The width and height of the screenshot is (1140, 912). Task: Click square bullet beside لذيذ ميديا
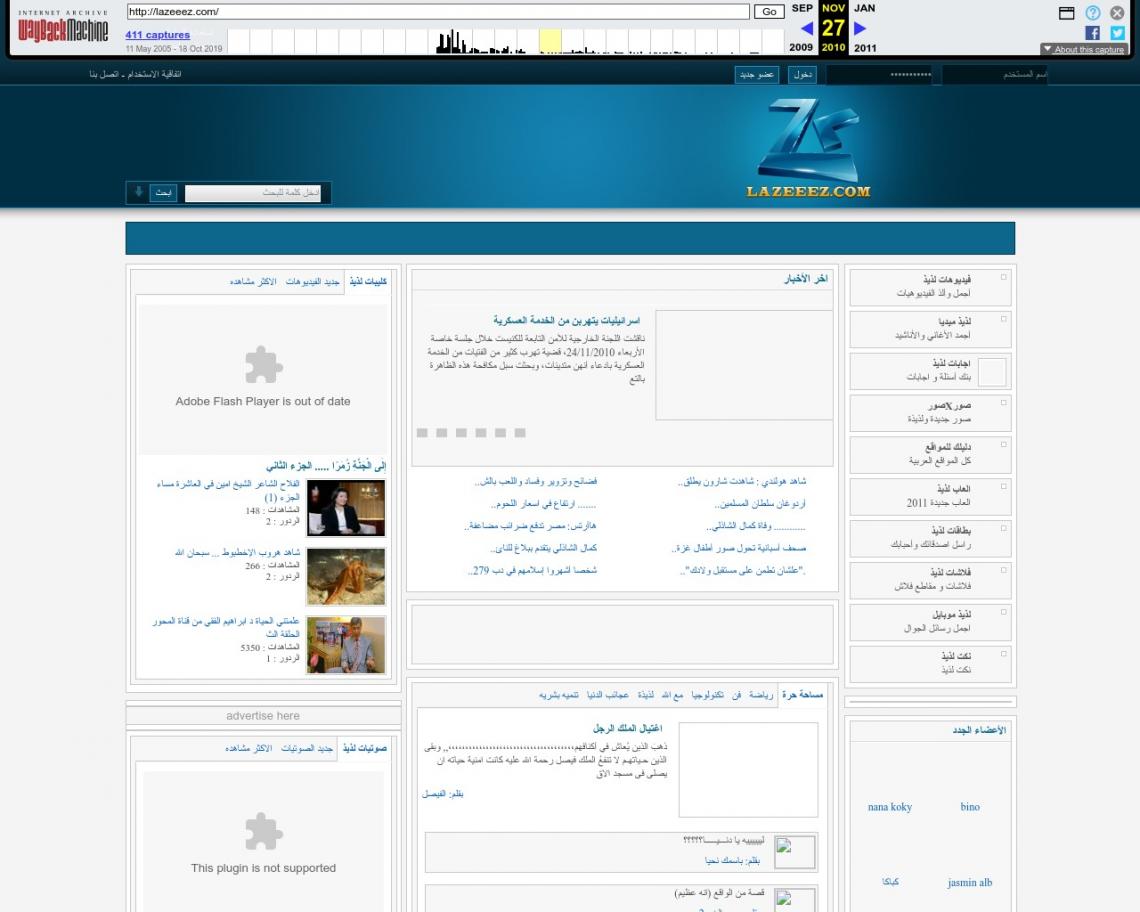point(1003,319)
